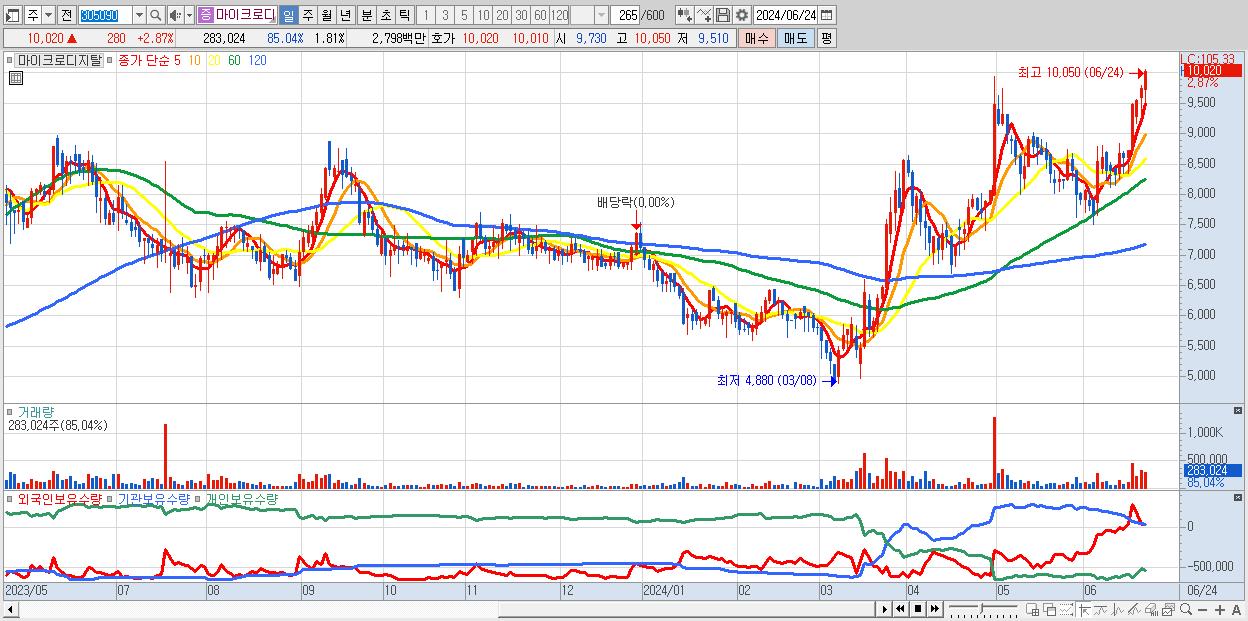Image resolution: width=1248 pixels, height=621 pixels.
Task: Click the 매도 sell button
Action: [x=795, y=38]
